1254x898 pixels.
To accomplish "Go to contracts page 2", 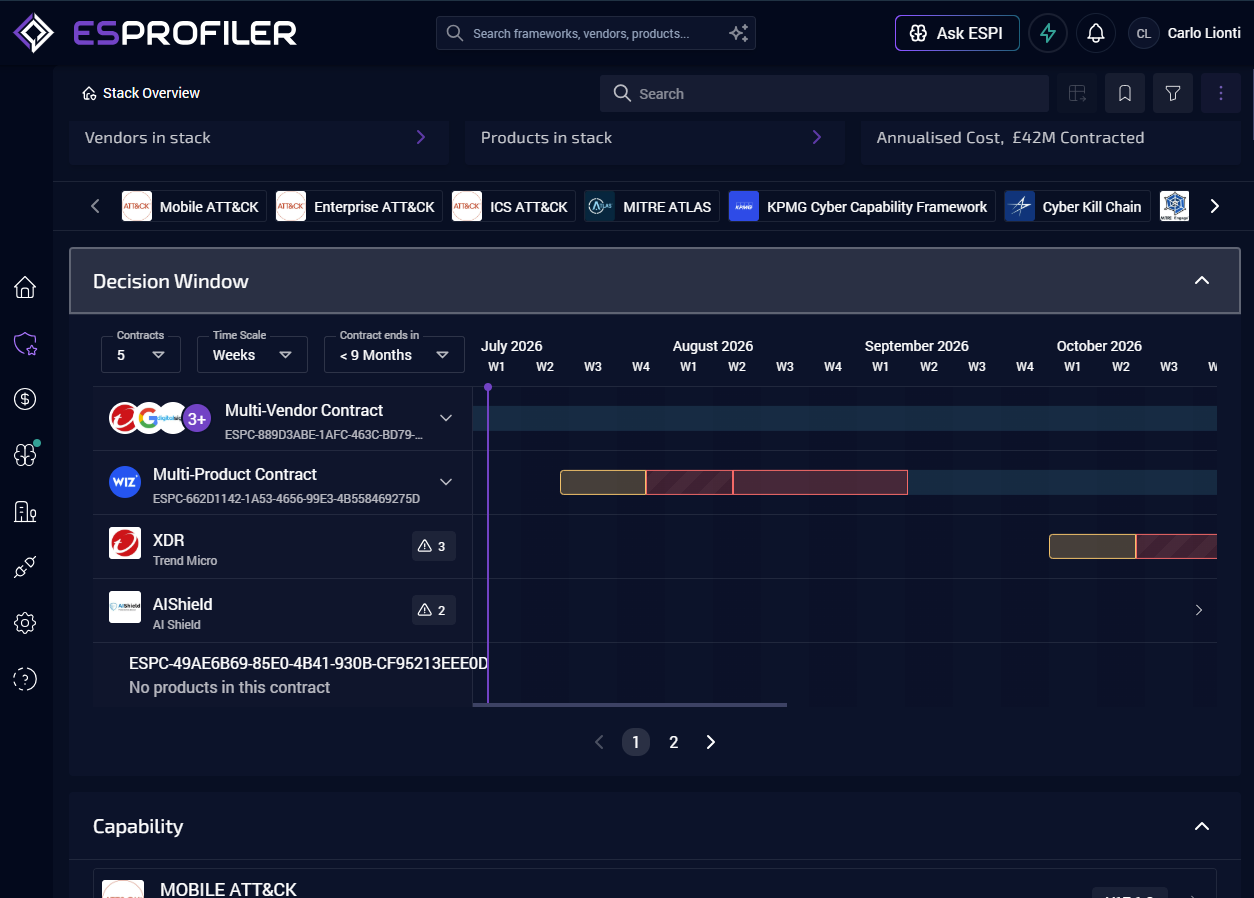I will pos(674,742).
